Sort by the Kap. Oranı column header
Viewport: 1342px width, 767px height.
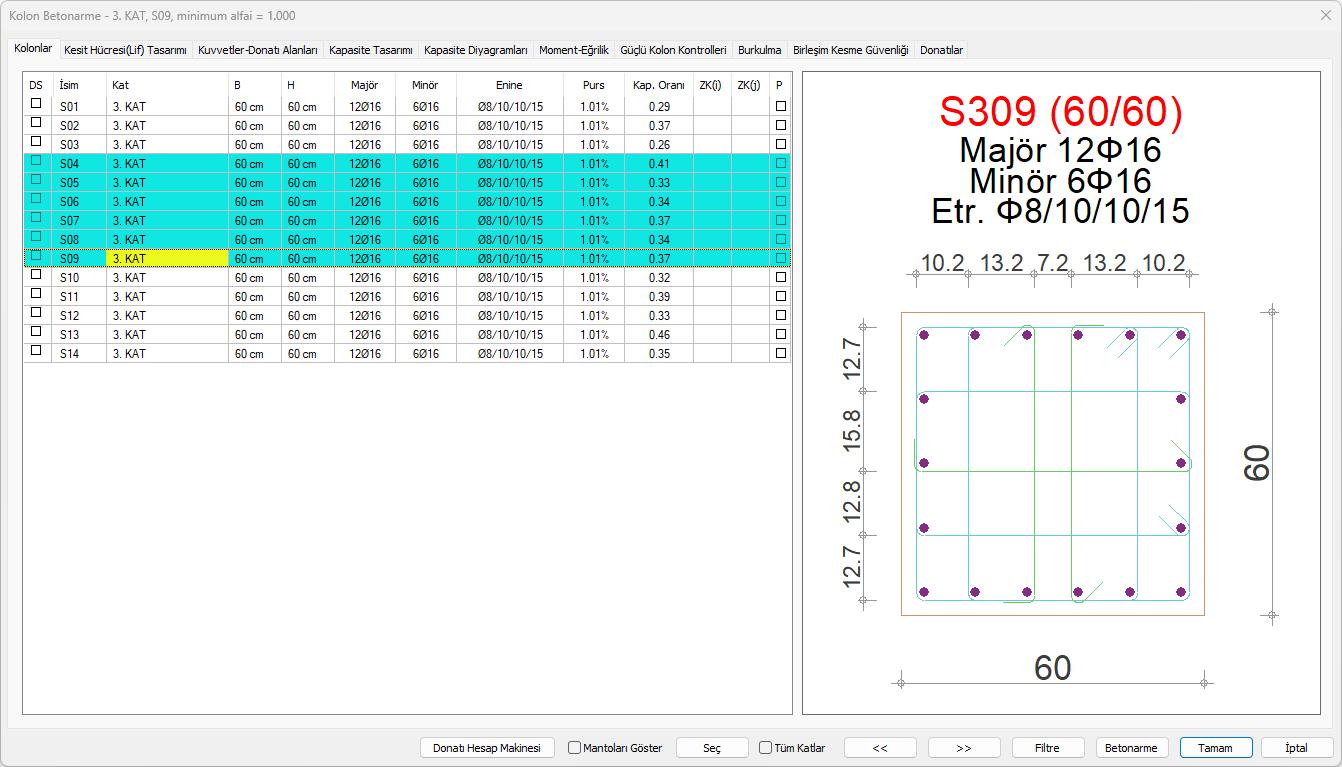click(x=658, y=85)
